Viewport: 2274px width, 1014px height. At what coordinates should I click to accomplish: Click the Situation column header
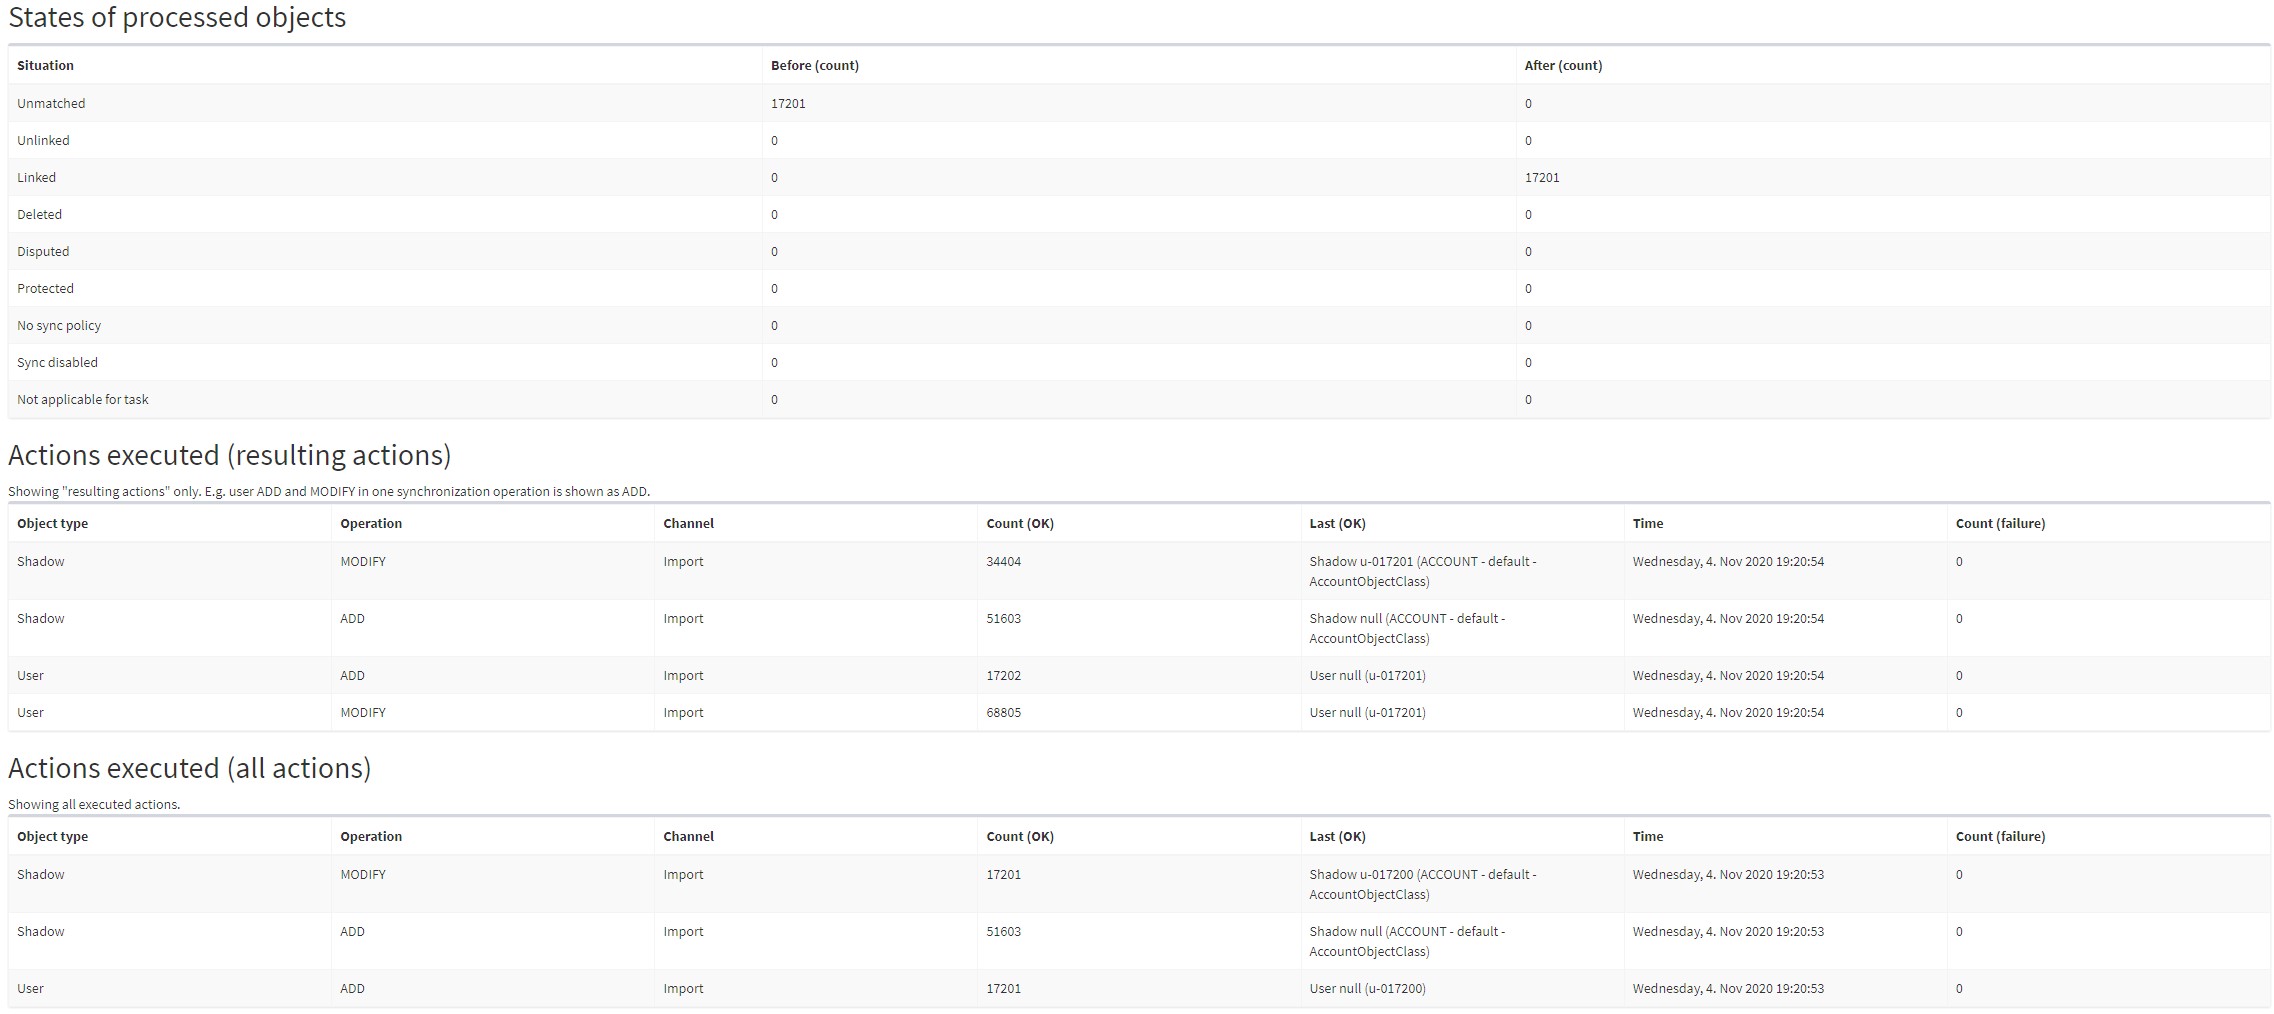pyautogui.click(x=45, y=66)
